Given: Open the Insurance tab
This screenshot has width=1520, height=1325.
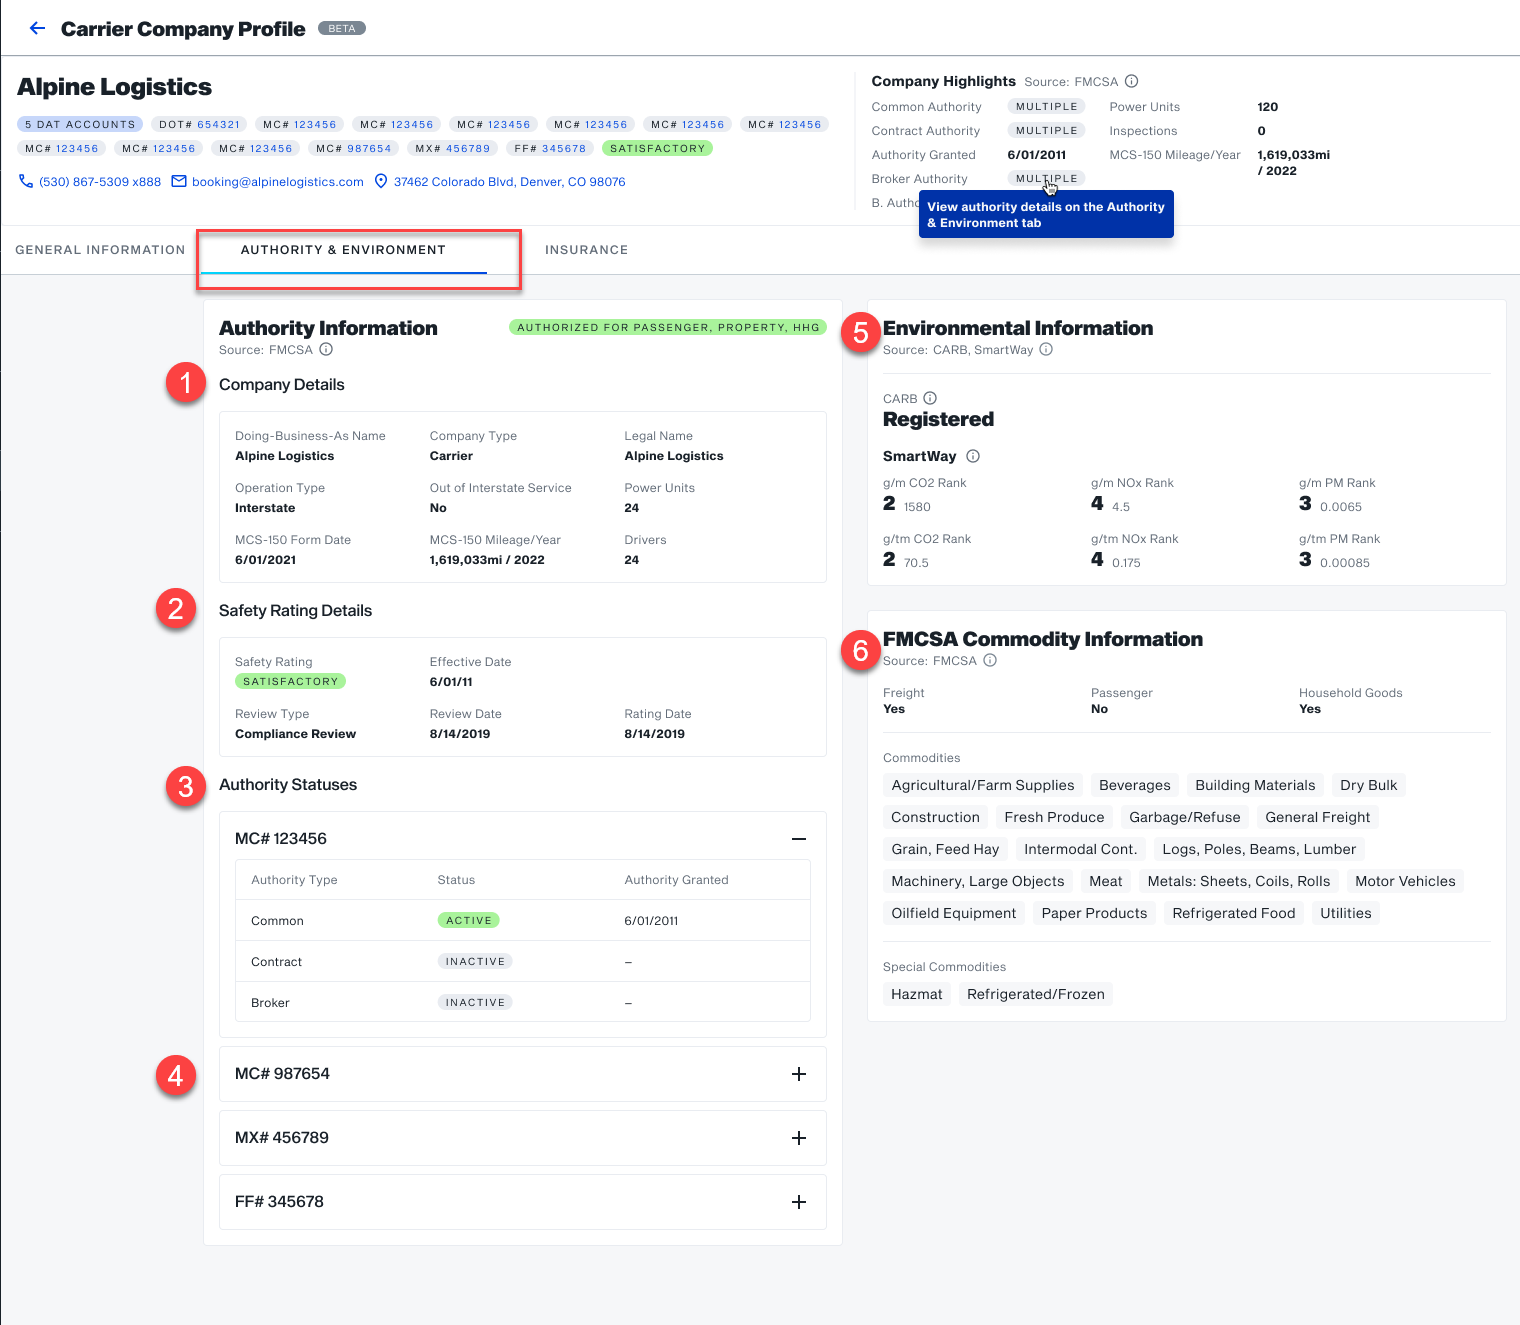Looking at the screenshot, I should point(586,250).
